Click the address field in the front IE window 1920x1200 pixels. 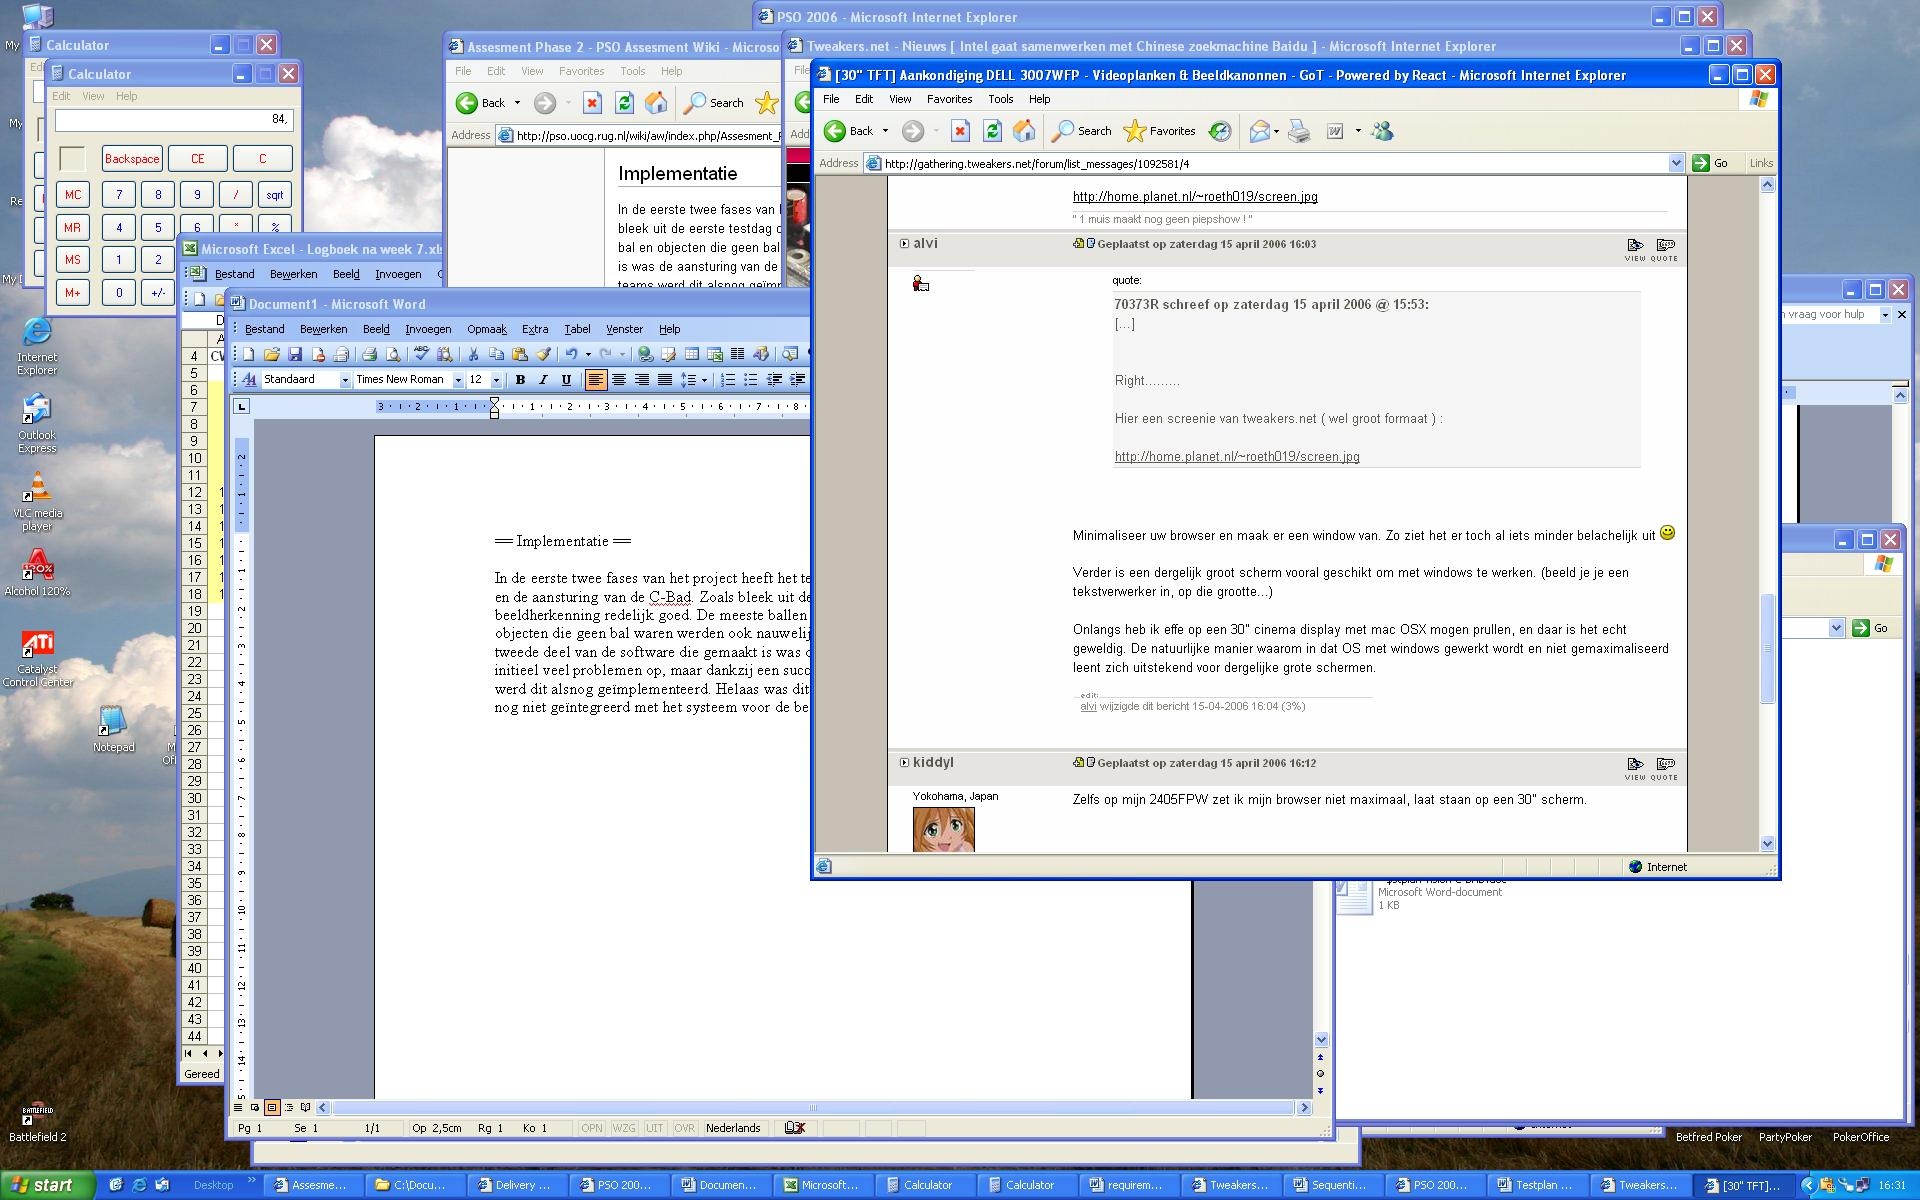(1274, 163)
